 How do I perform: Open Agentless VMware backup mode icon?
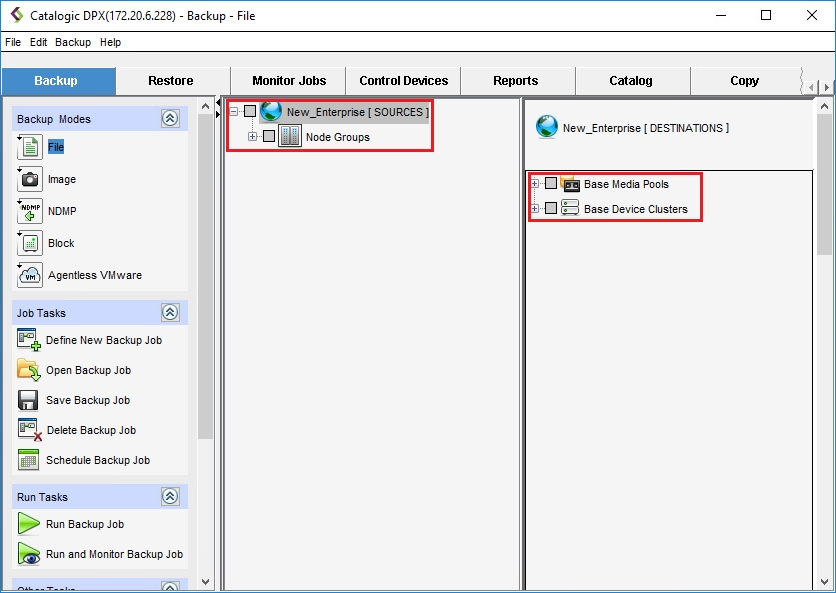point(30,275)
